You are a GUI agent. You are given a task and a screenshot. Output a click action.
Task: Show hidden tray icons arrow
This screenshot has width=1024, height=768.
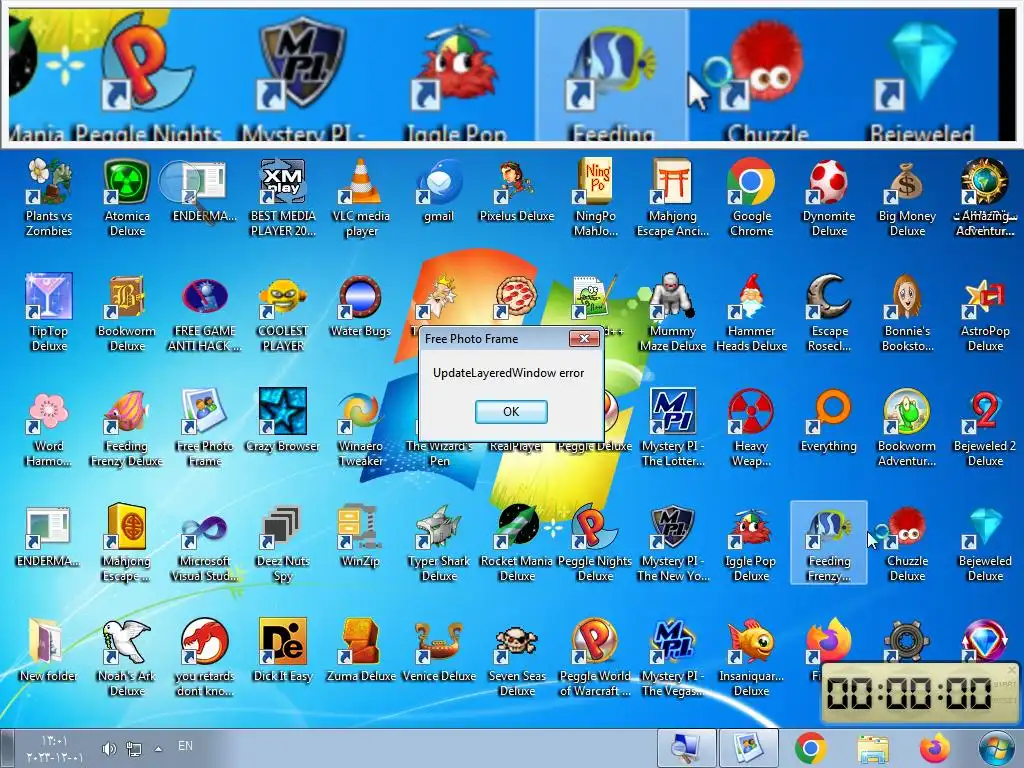pos(158,749)
